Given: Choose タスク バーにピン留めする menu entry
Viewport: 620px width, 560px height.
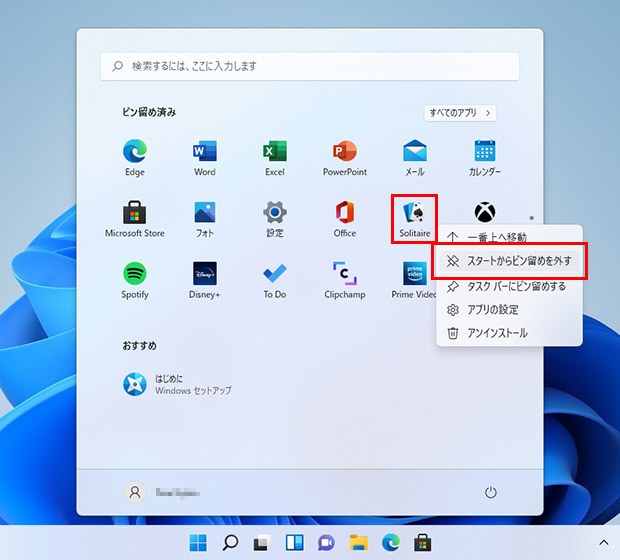Looking at the screenshot, I should coord(510,286).
